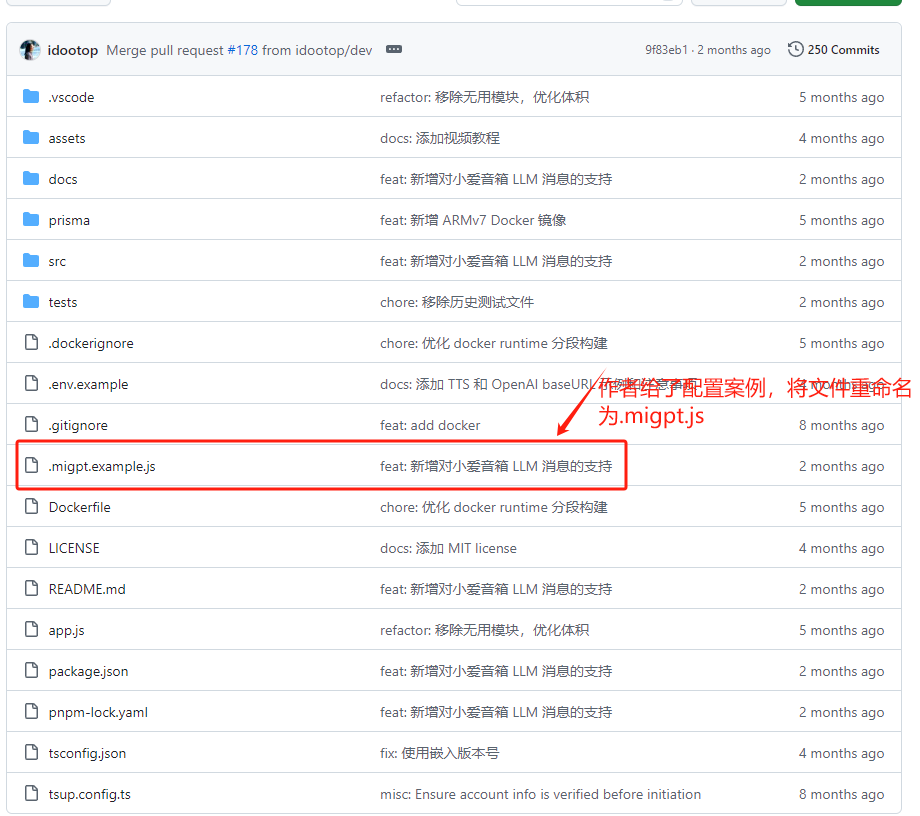This screenshot has height=816, width=920.
Task: Expand the commit message with the ellipsis button
Action: [393, 48]
